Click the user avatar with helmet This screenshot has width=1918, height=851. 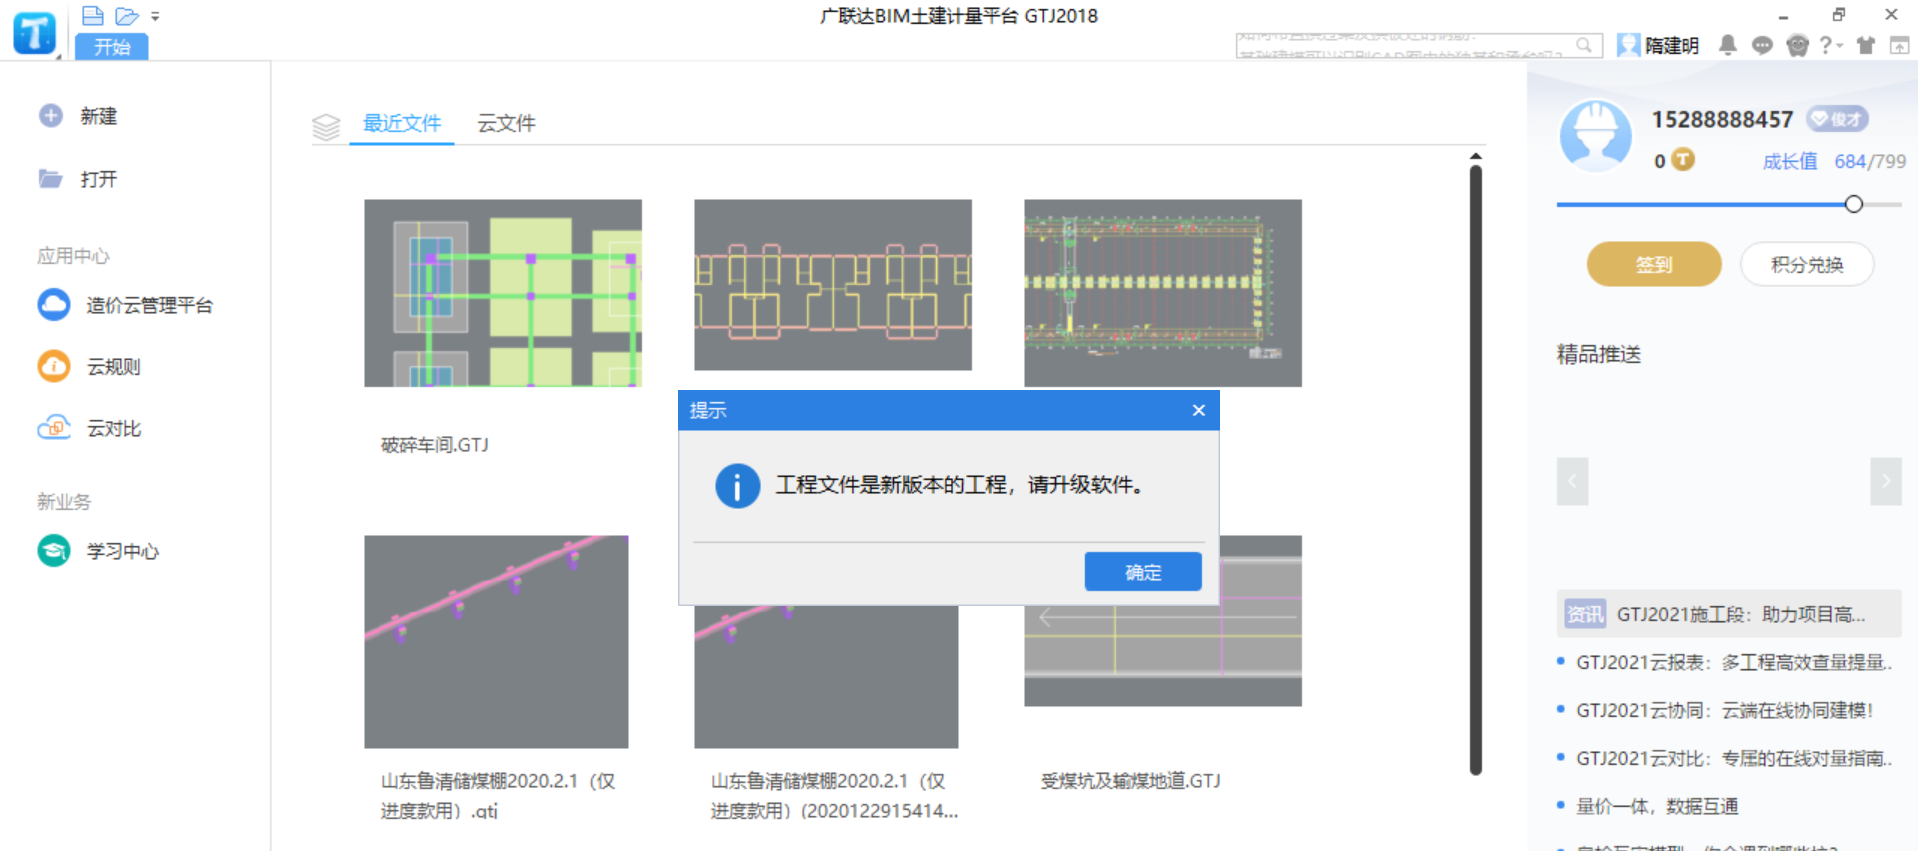(1596, 136)
